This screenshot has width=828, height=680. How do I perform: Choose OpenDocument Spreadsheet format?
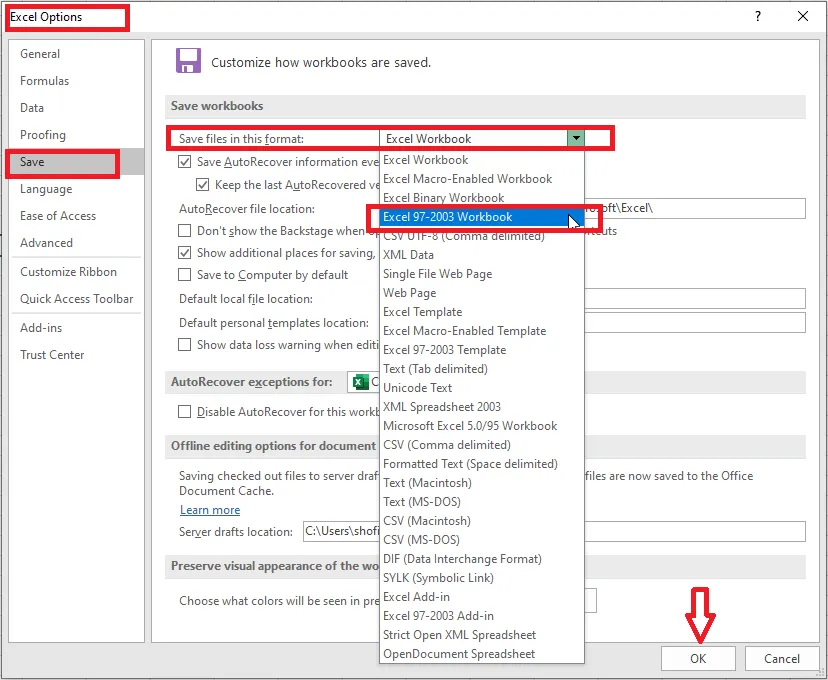coord(482,654)
